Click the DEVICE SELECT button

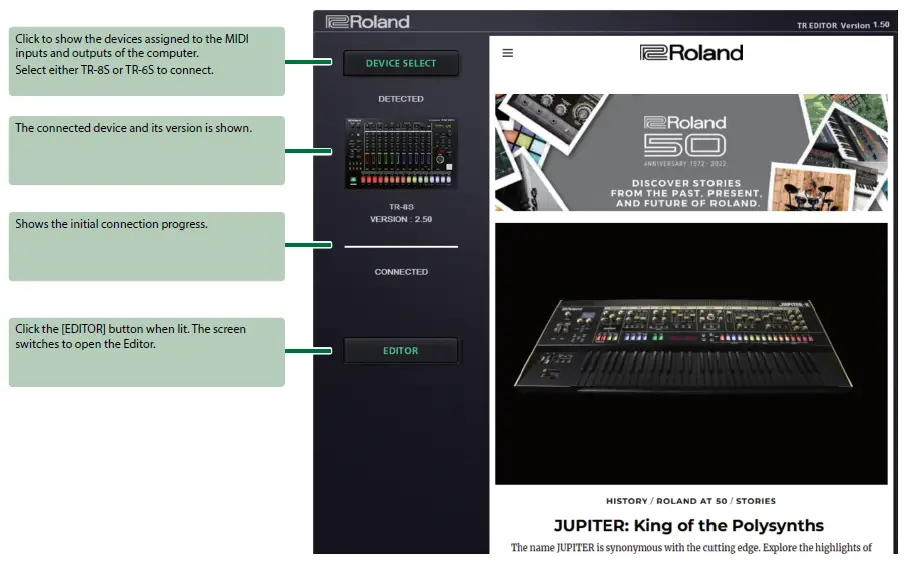[x=401, y=63]
